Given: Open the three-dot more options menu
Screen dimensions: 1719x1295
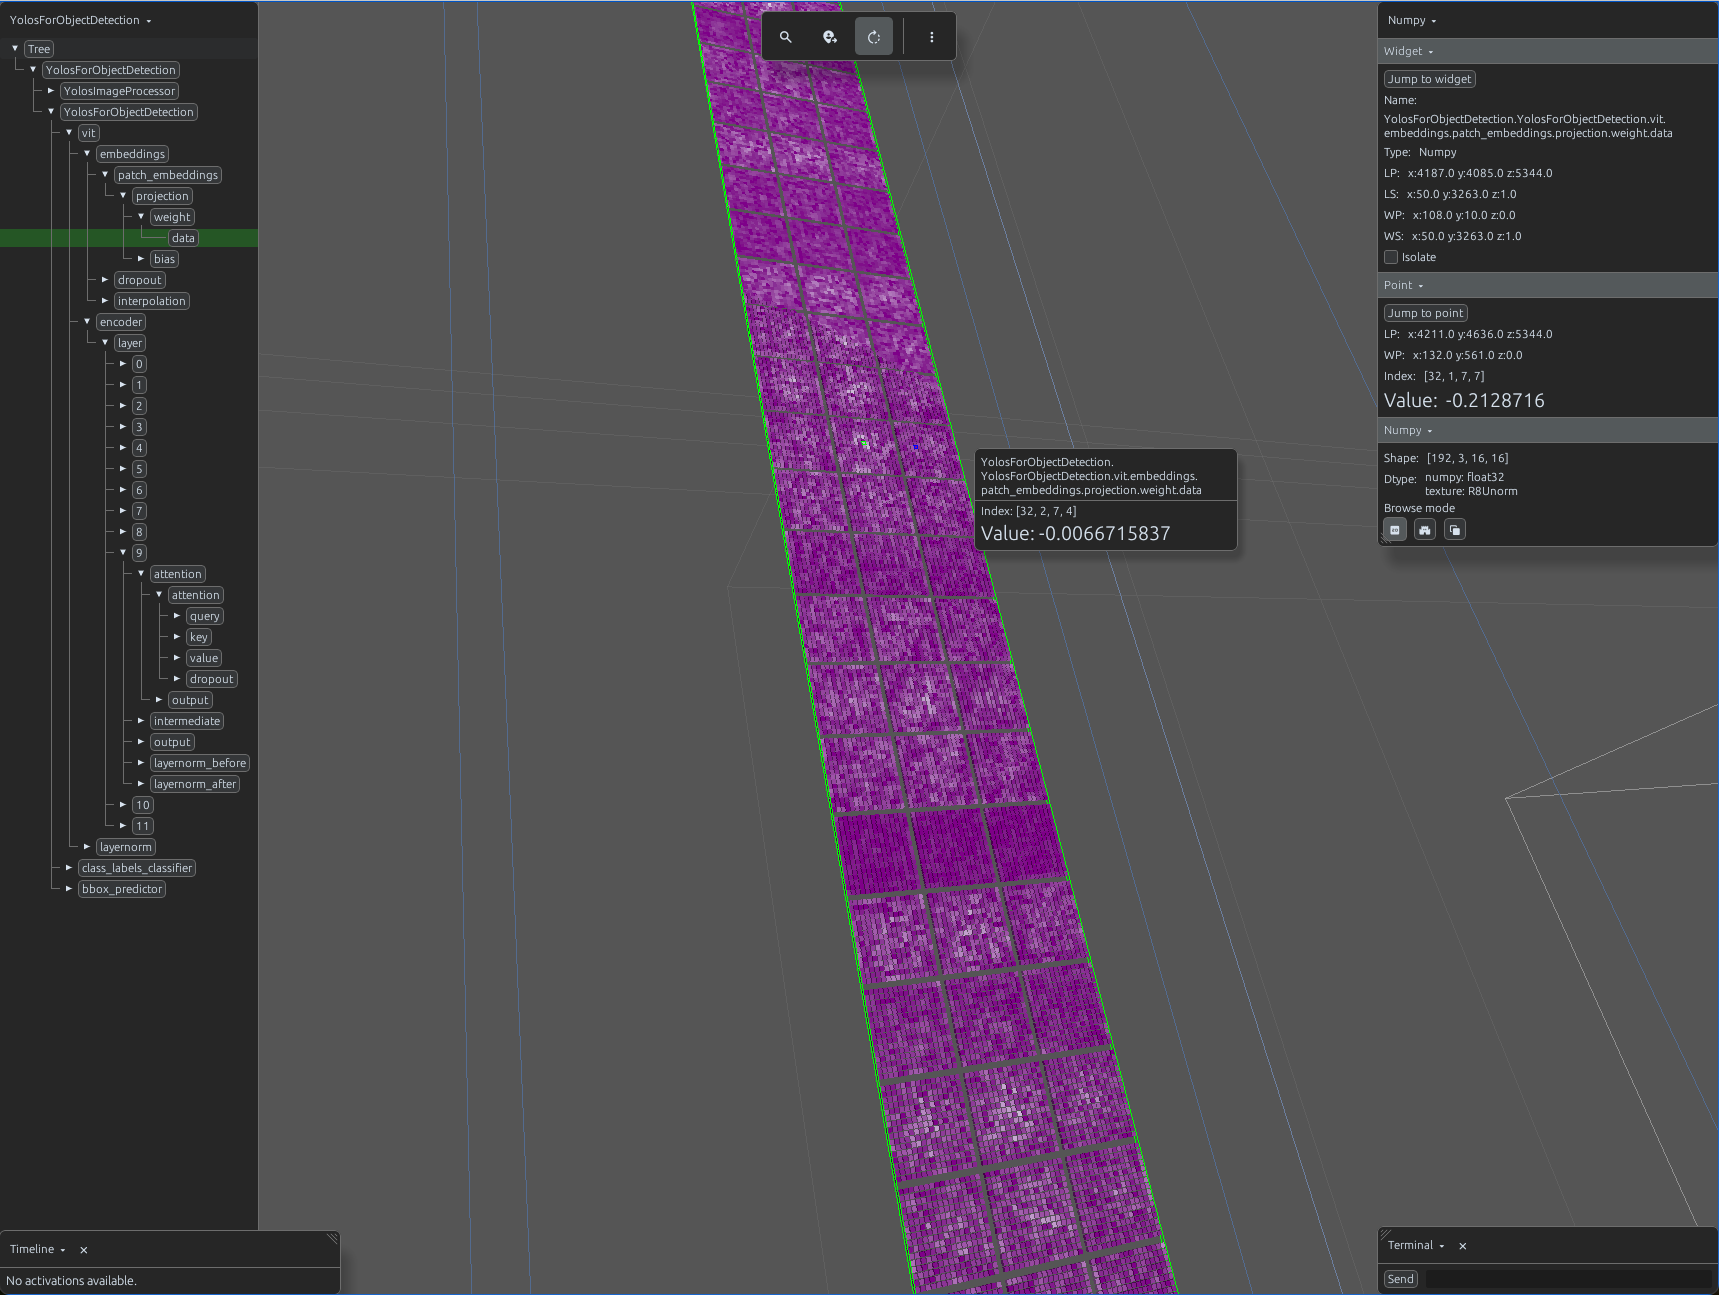Looking at the screenshot, I should pyautogui.click(x=932, y=37).
